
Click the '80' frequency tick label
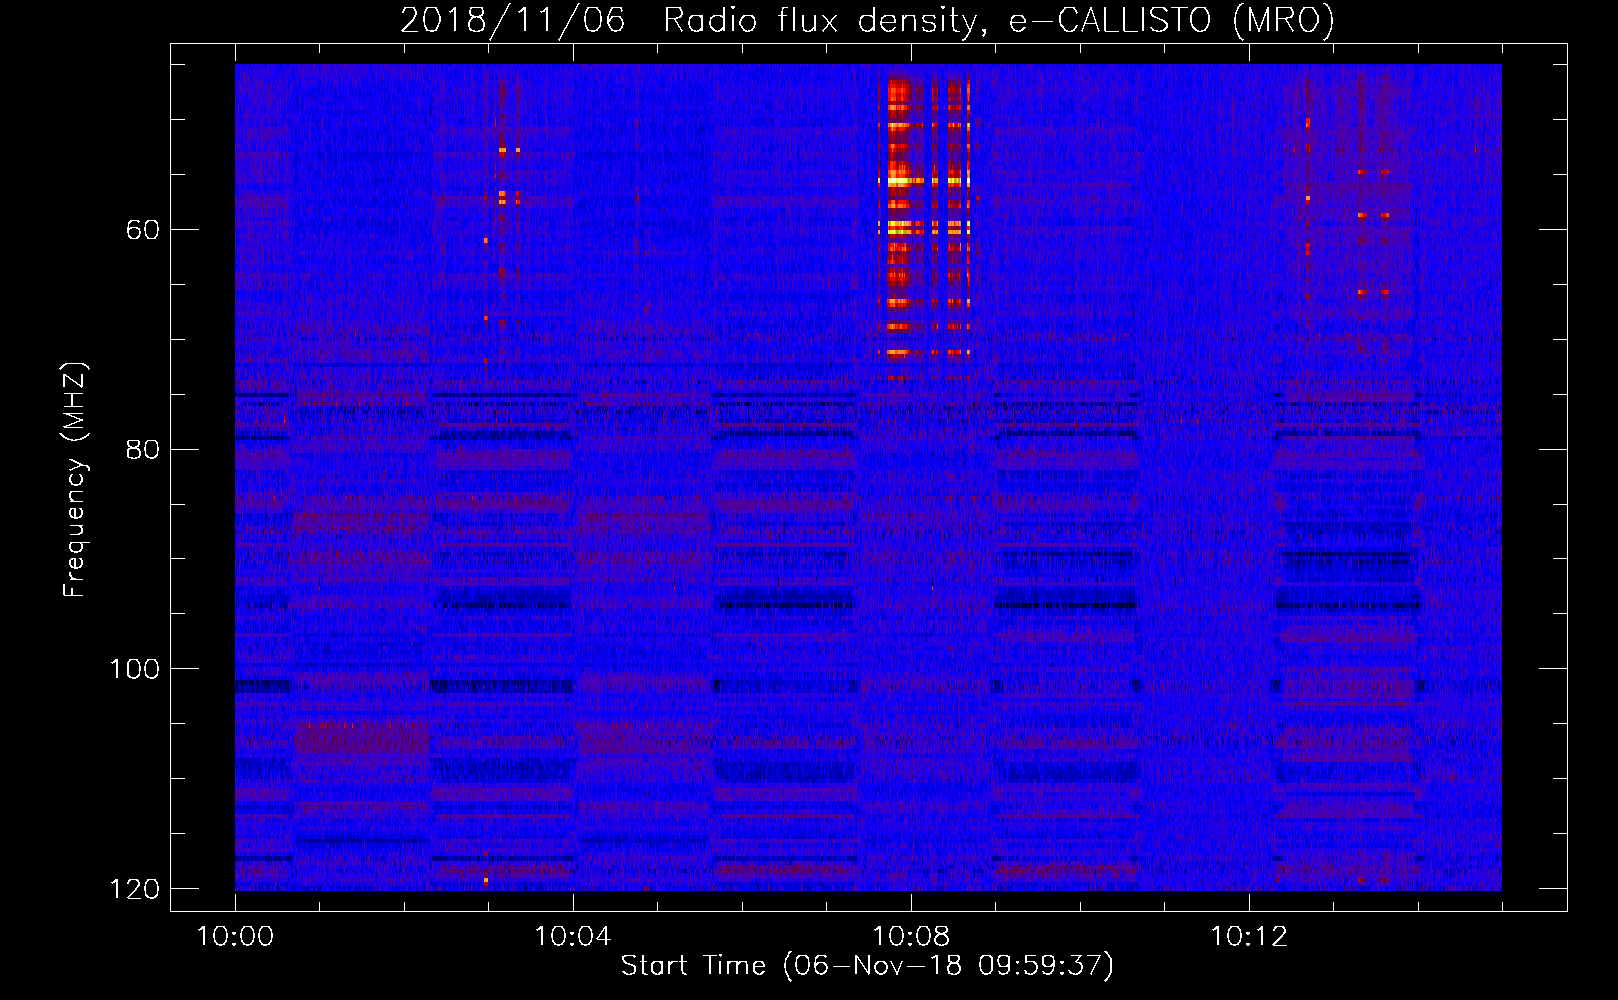(142, 449)
